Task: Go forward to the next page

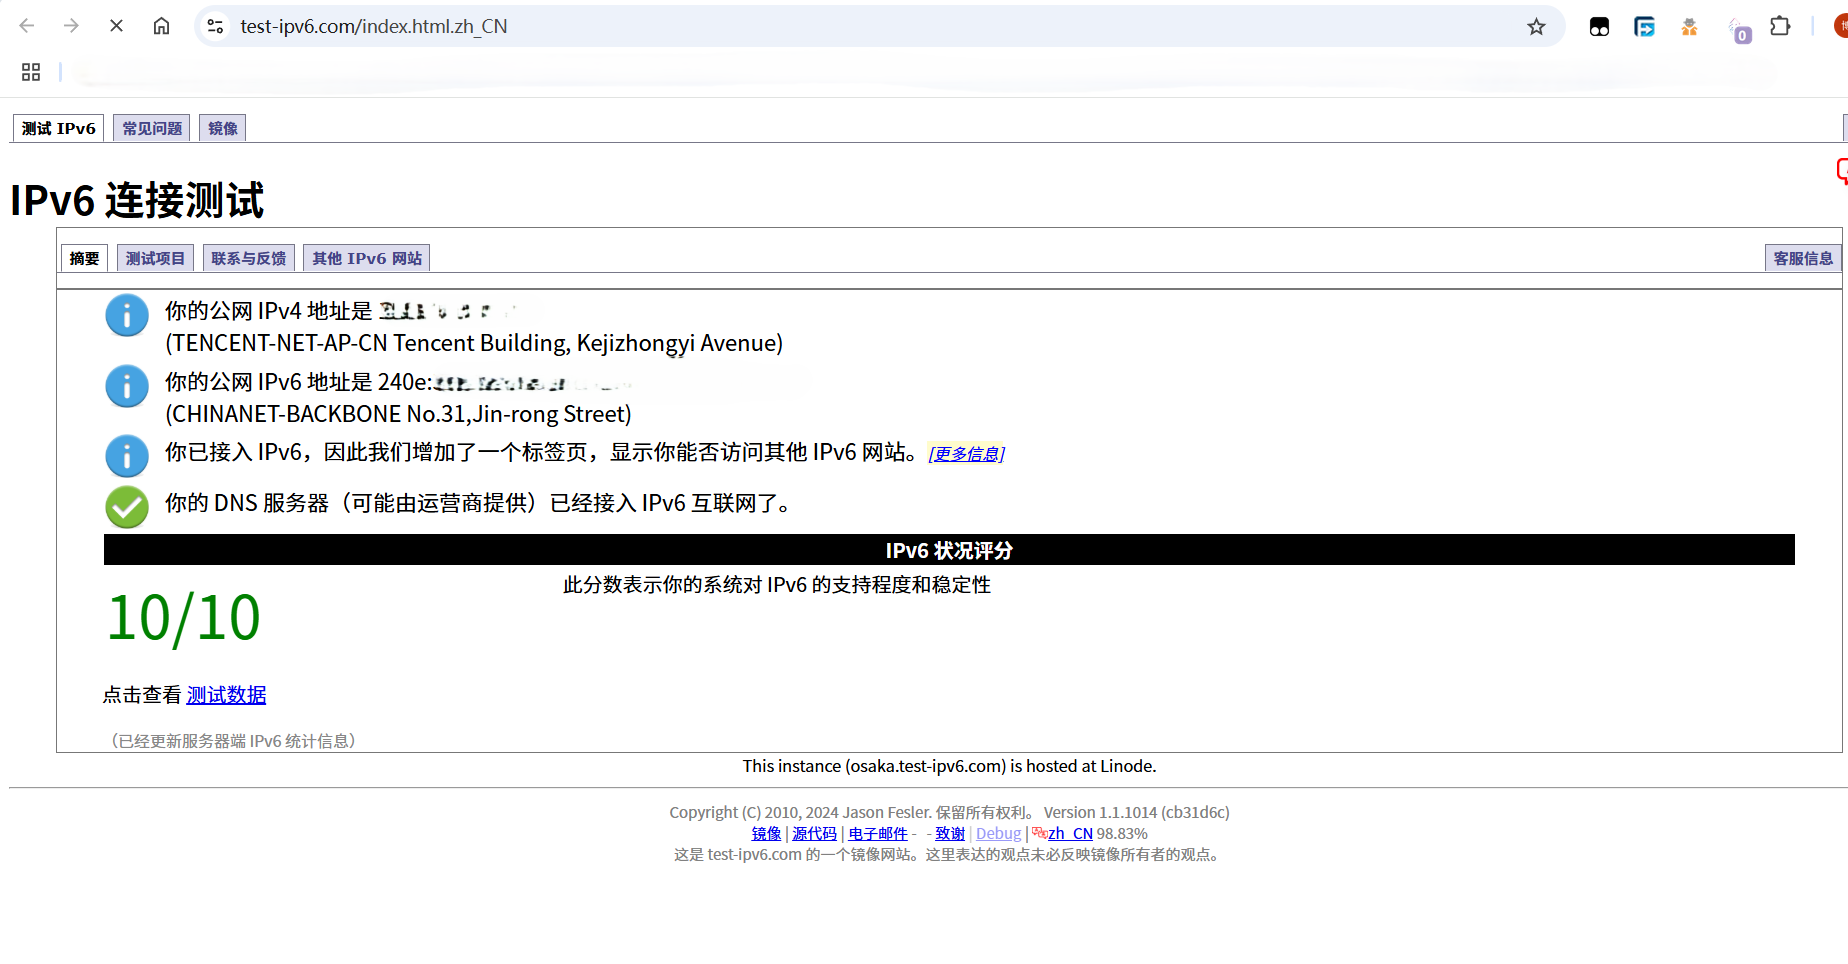Action: point(71,26)
